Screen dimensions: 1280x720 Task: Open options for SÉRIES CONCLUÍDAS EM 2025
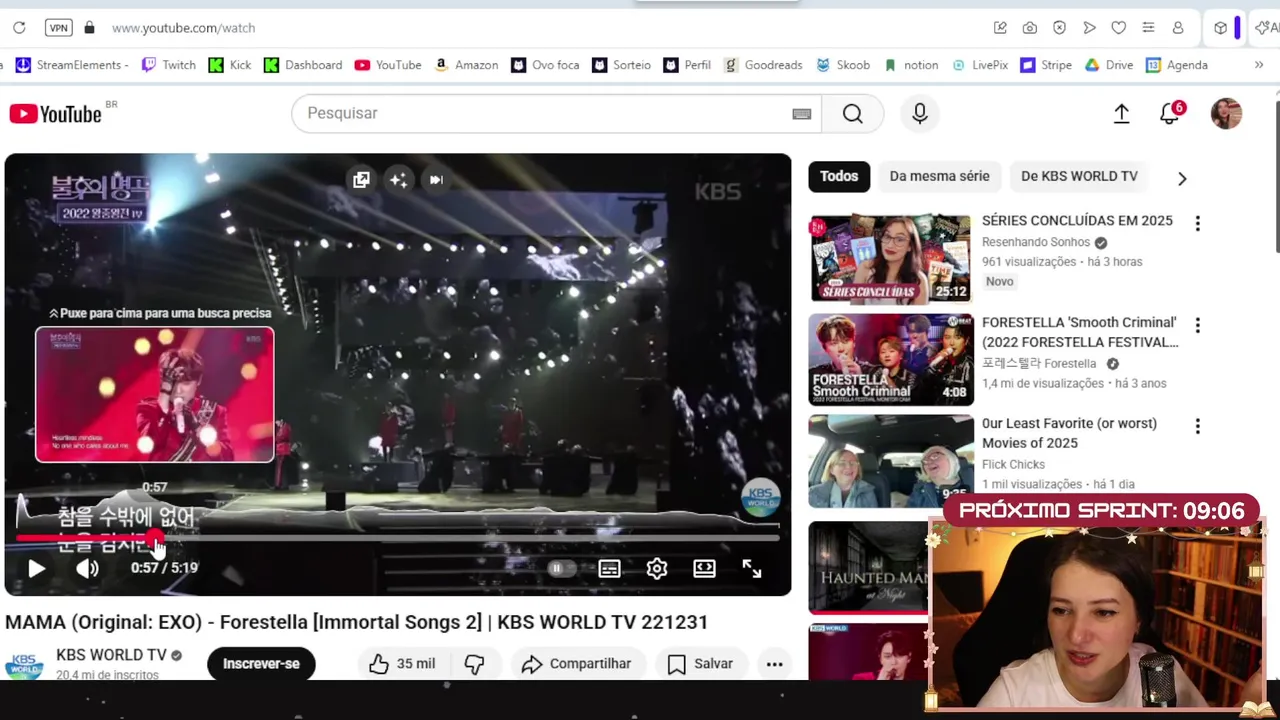click(x=1197, y=223)
